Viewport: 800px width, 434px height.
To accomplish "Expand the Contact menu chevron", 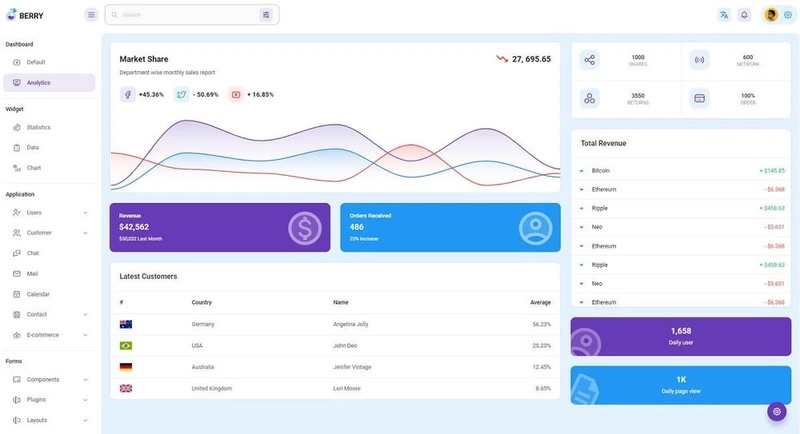I will click(85, 315).
